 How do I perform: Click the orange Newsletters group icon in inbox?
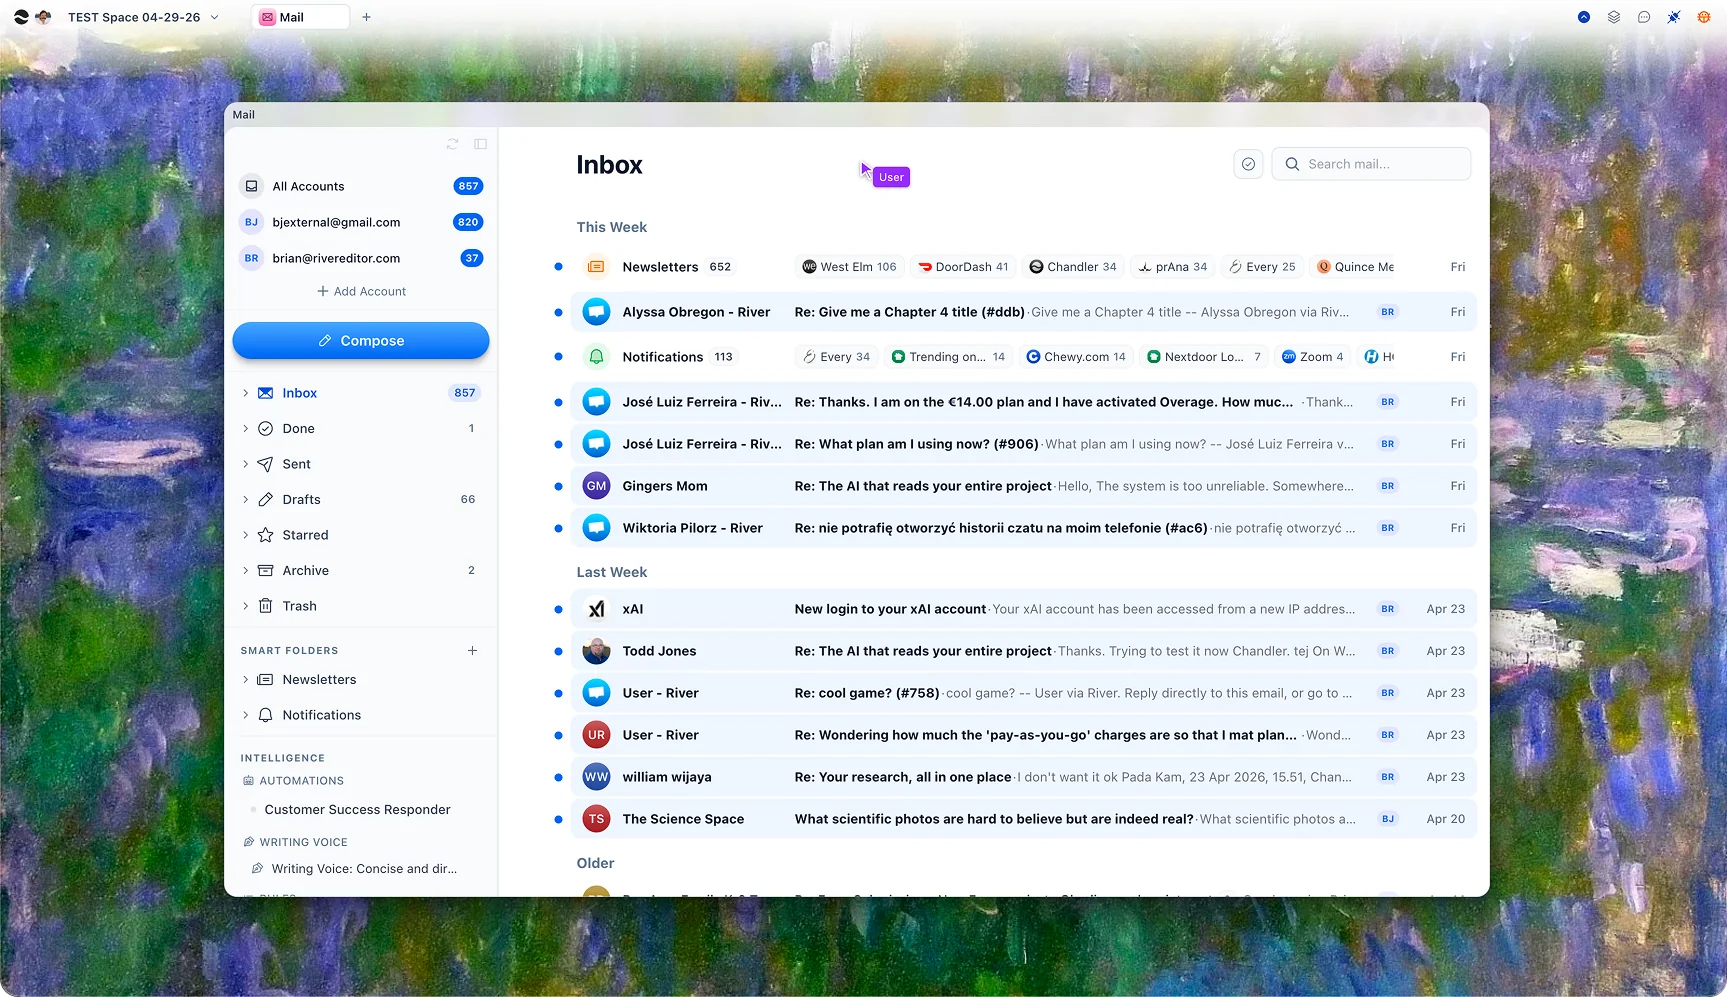pos(596,267)
